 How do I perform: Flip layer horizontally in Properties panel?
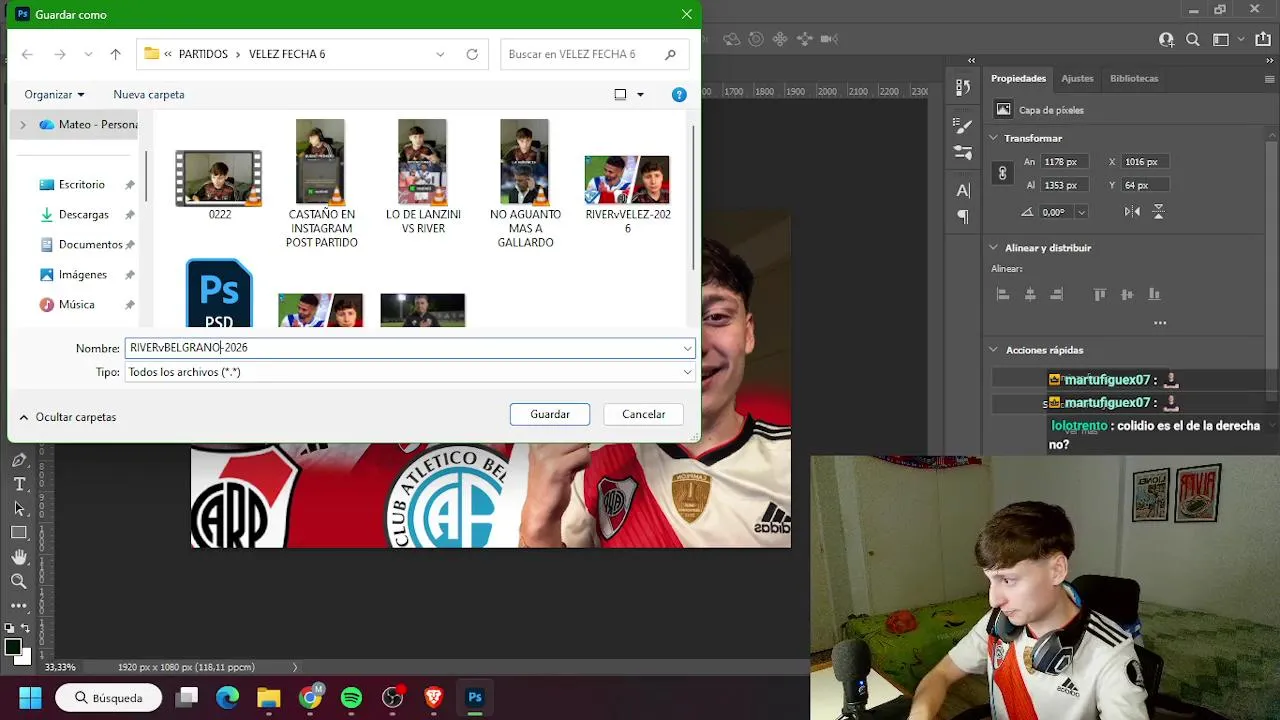coord(1132,212)
